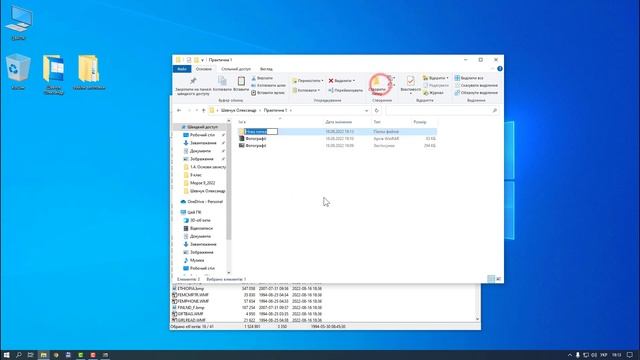The image size is (640, 360).
Task: Click Select all (Виділити все) in ribbon
Action: tap(469, 78)
